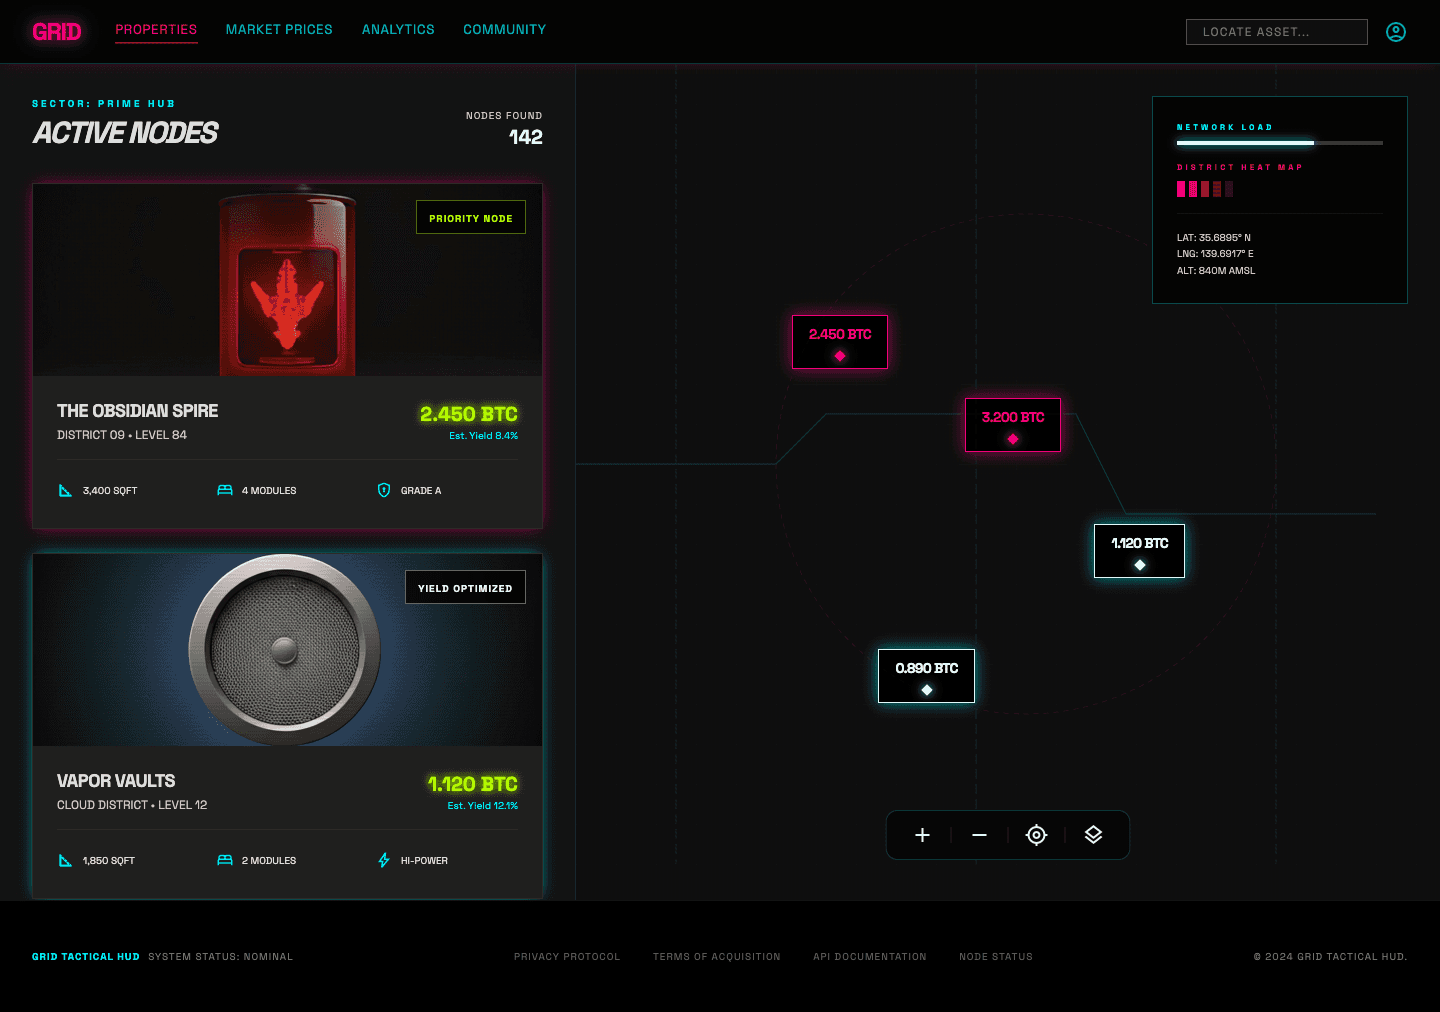The height and width of the screenshot is (1012, 1440).
Task: Click the Network Load progress bar
Action: point(1279,143)
